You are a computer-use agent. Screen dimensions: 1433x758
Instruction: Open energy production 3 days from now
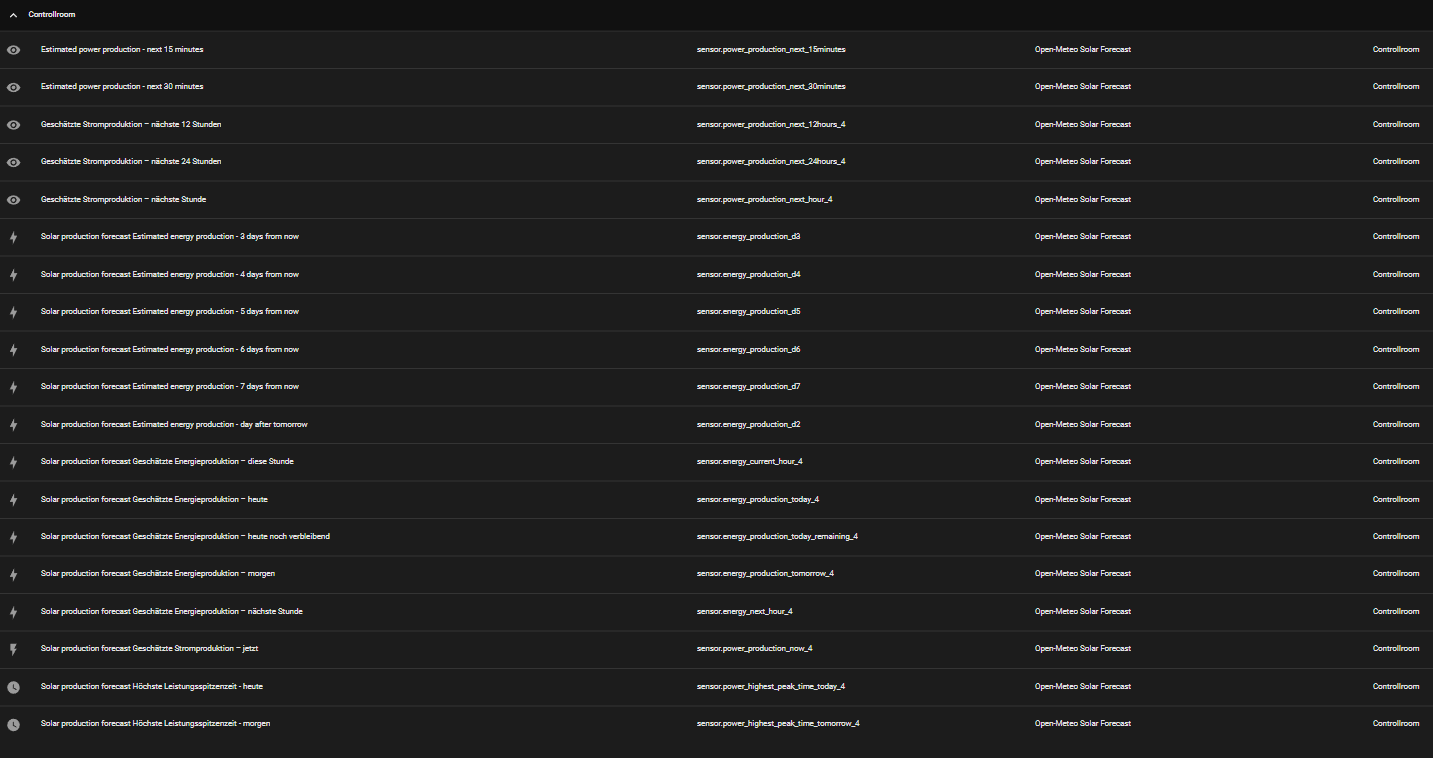coord(170,237)
